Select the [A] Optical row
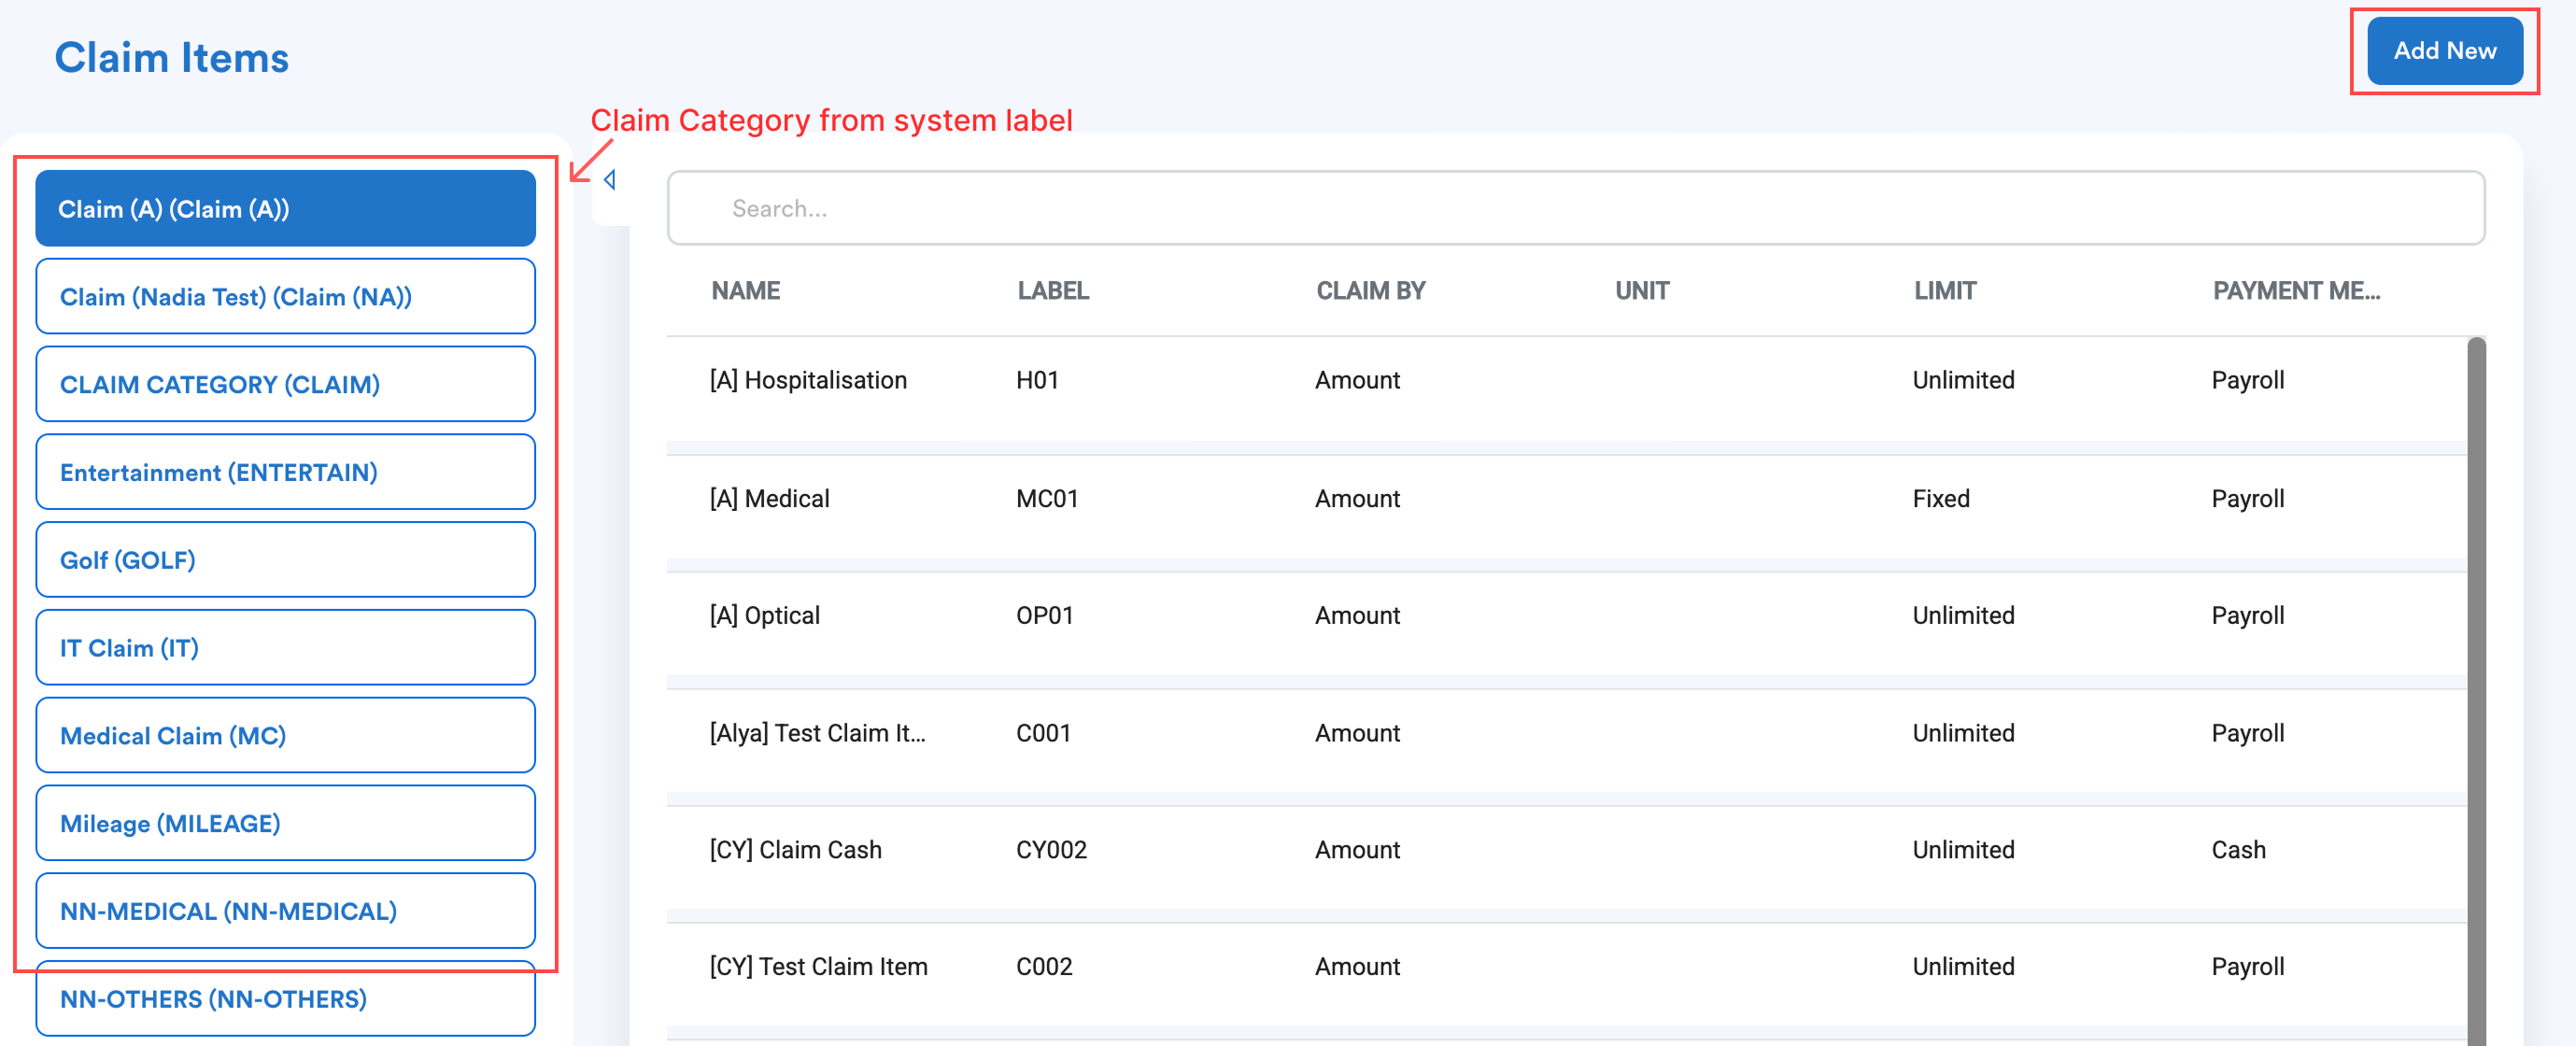 764,616
